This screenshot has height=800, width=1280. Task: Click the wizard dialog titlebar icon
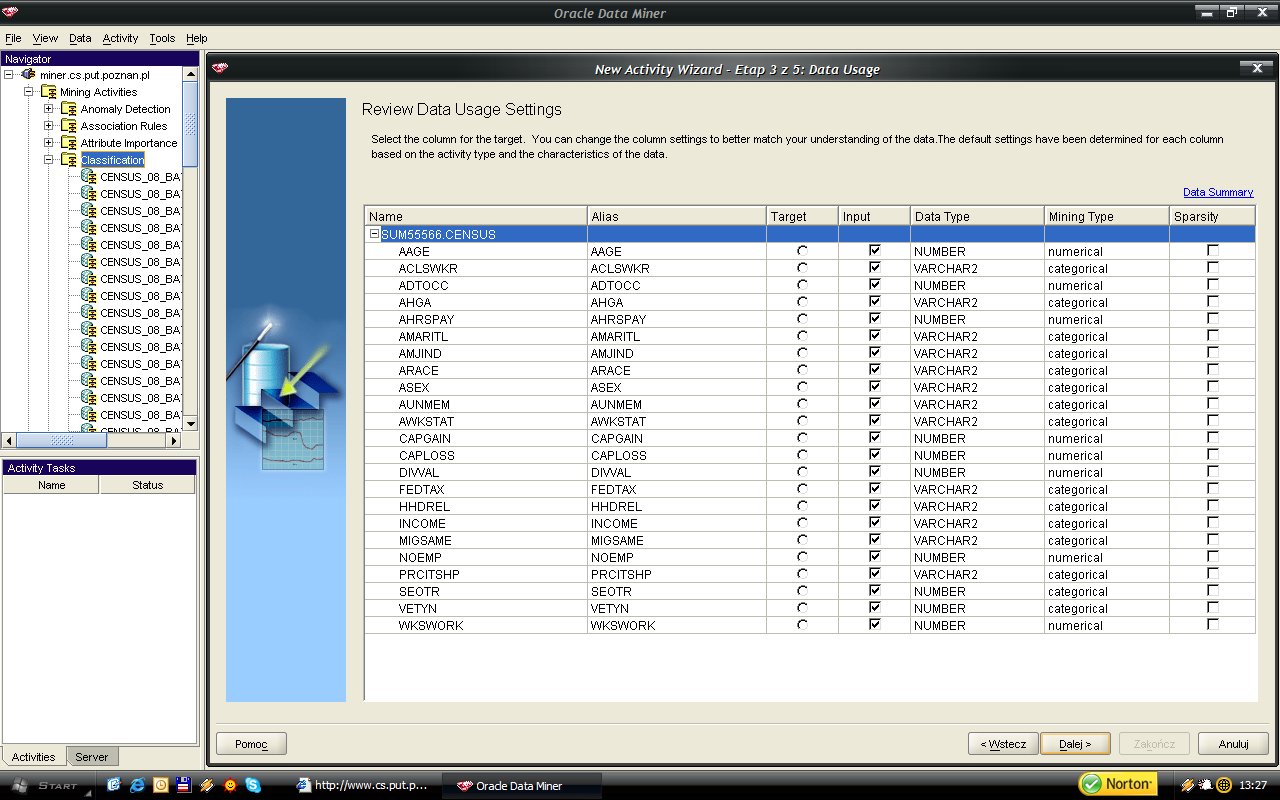point(220,68)
